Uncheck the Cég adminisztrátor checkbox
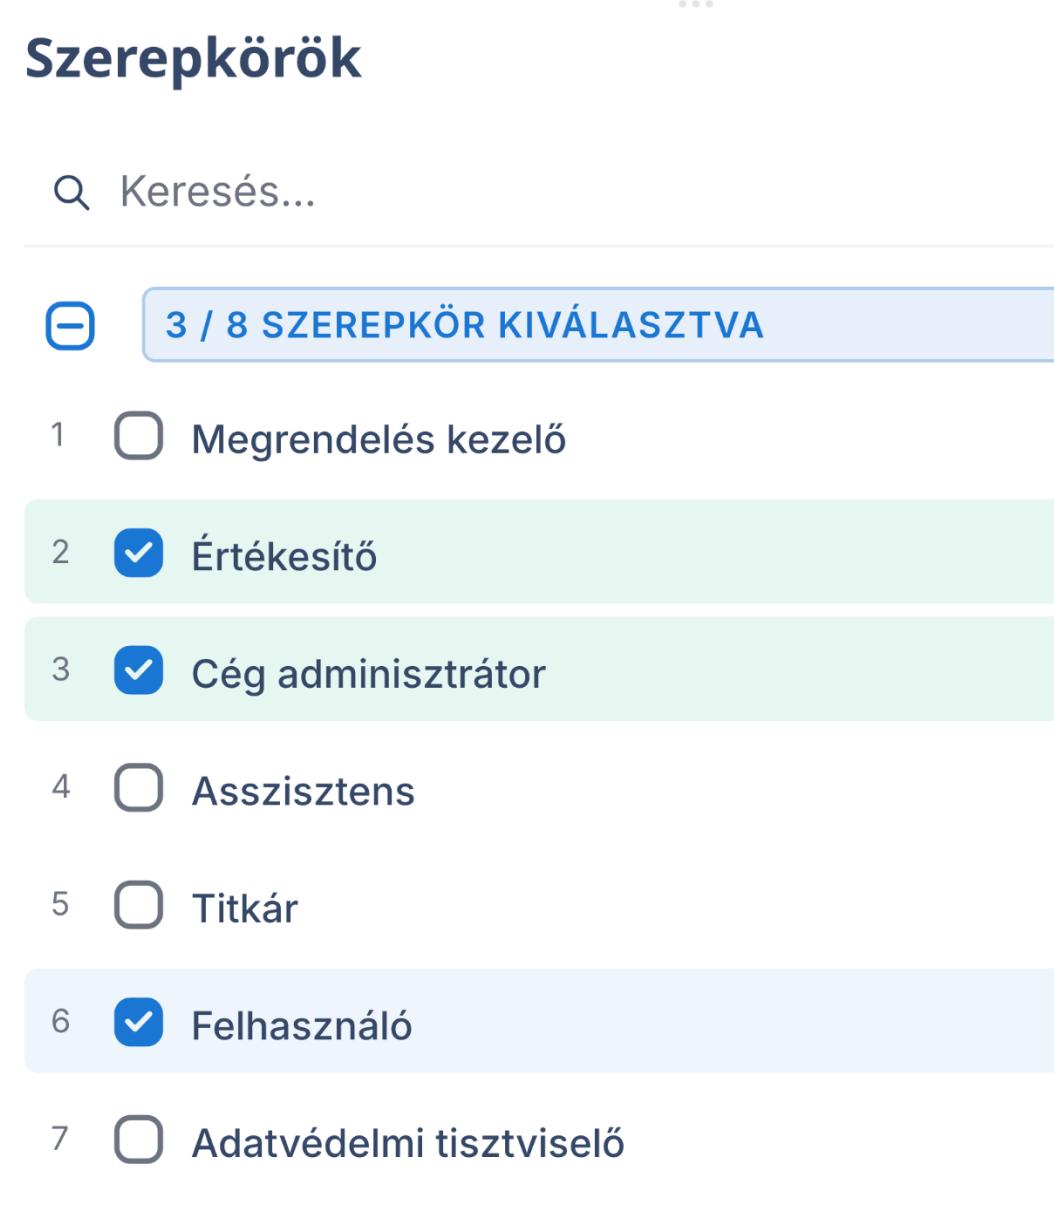This screenshot has width=1054, height=1228. [139, 671]
